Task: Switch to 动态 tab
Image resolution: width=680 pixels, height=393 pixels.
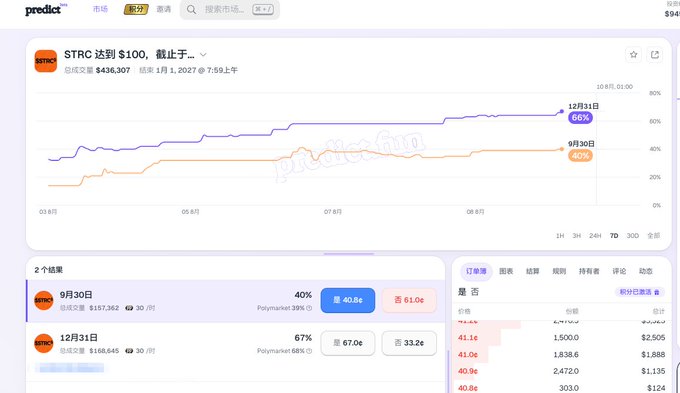Action: tap(645, 271)
